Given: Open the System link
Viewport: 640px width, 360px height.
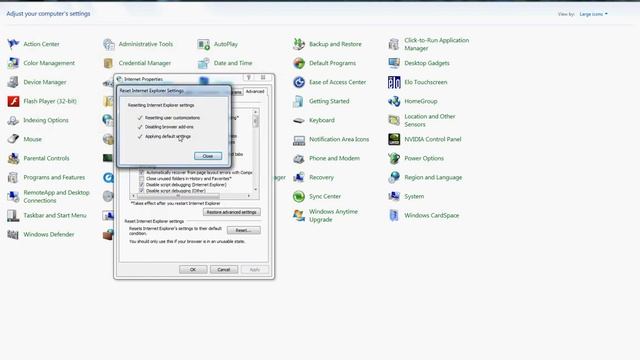Looking at the screenshot, I should (414, 196).
